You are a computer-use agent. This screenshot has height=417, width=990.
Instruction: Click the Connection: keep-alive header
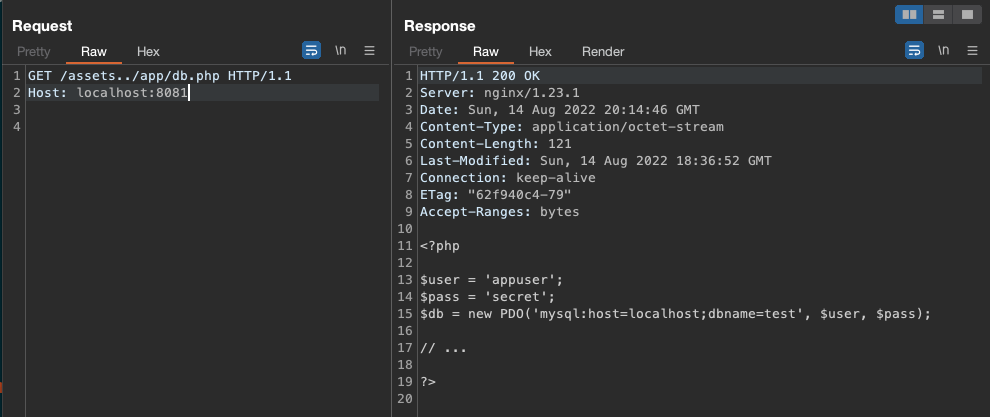tap(508, 178)
